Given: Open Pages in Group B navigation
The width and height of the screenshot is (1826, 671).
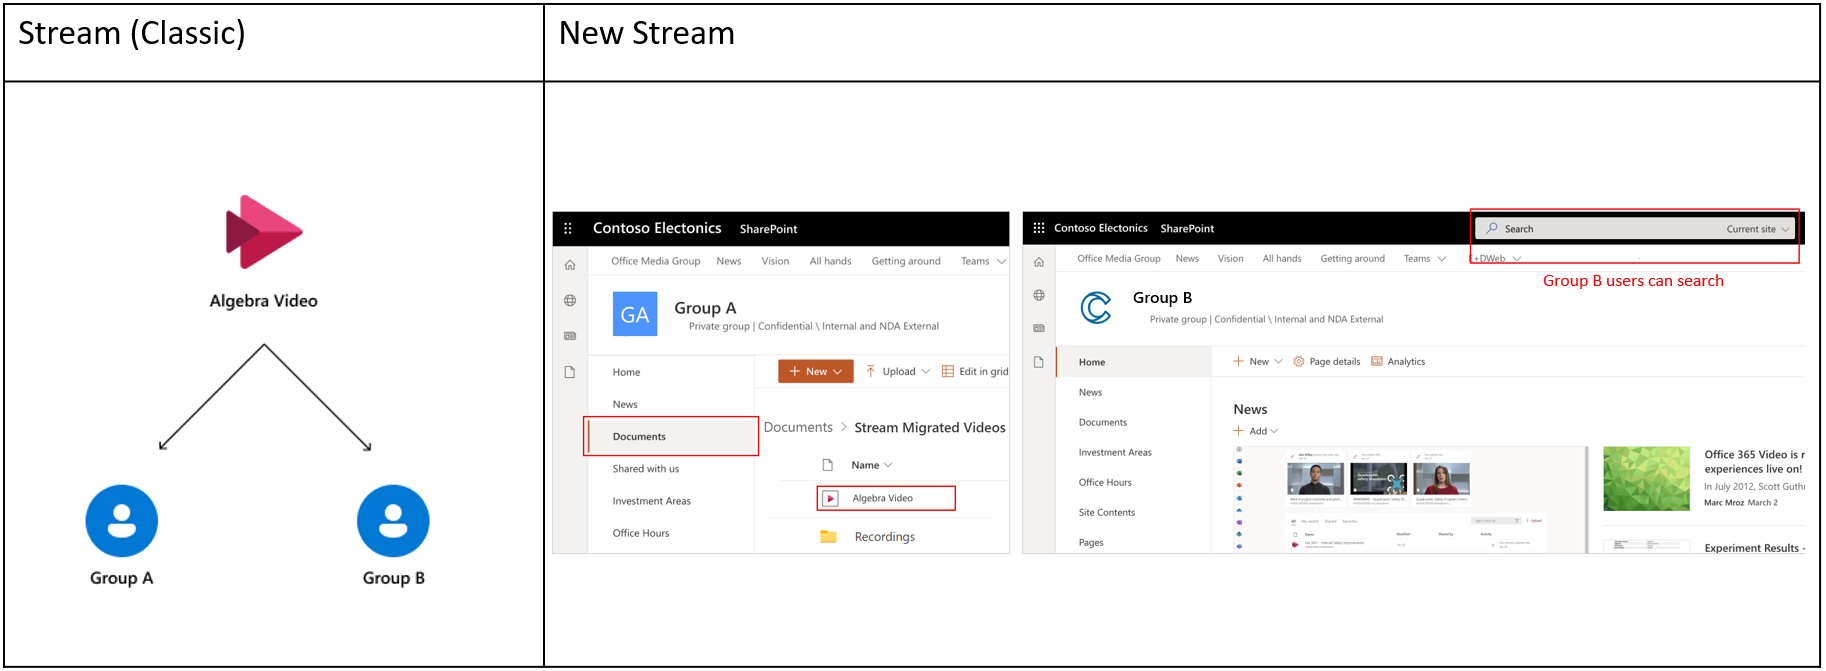Looking at the screenshot, I should coord(1091,542).
